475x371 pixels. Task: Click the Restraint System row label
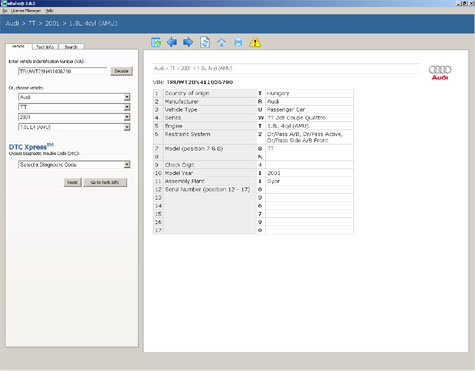pyautogui.click(x=187, y=134)
